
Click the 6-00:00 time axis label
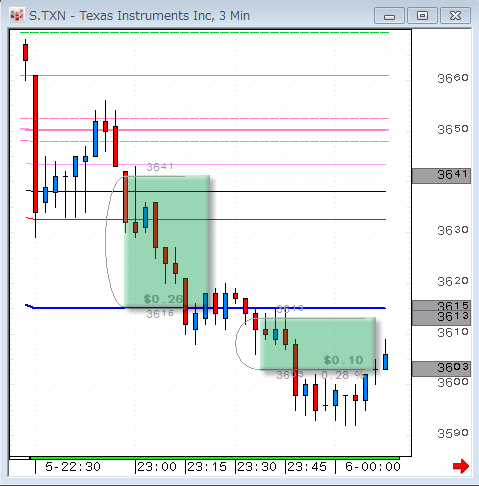click(373, 467)
